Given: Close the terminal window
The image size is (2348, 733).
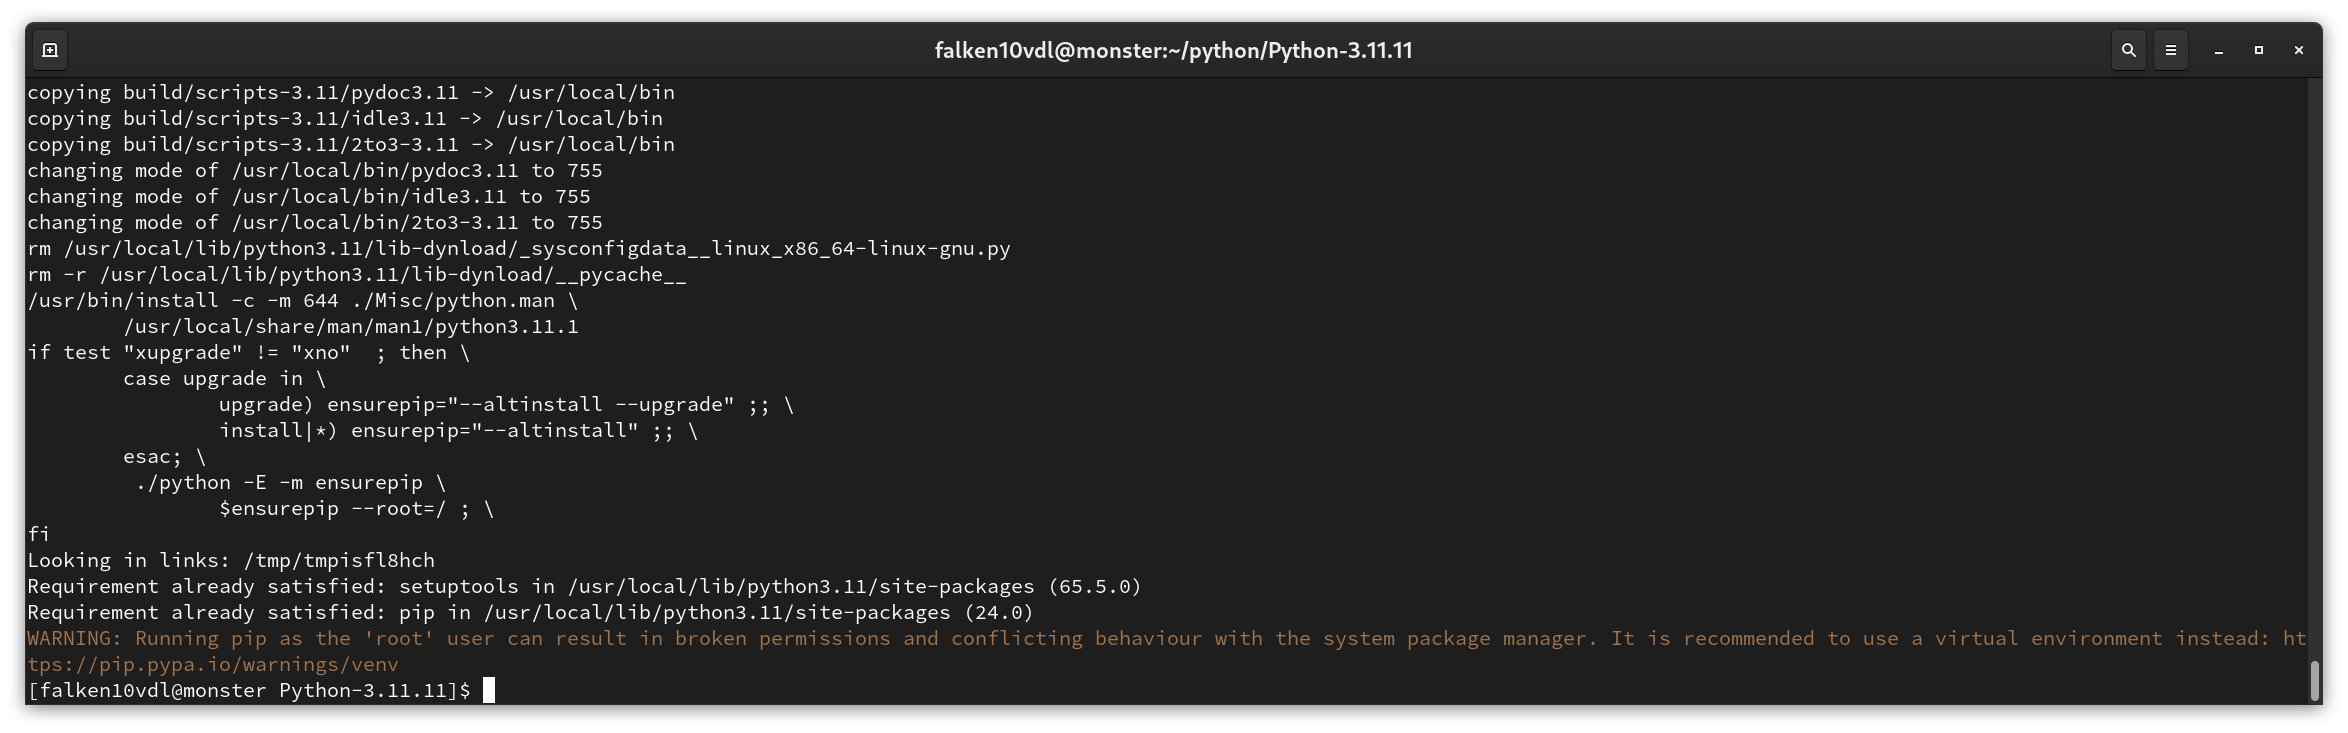Looking at the screenshot, I should point(2299,50).
